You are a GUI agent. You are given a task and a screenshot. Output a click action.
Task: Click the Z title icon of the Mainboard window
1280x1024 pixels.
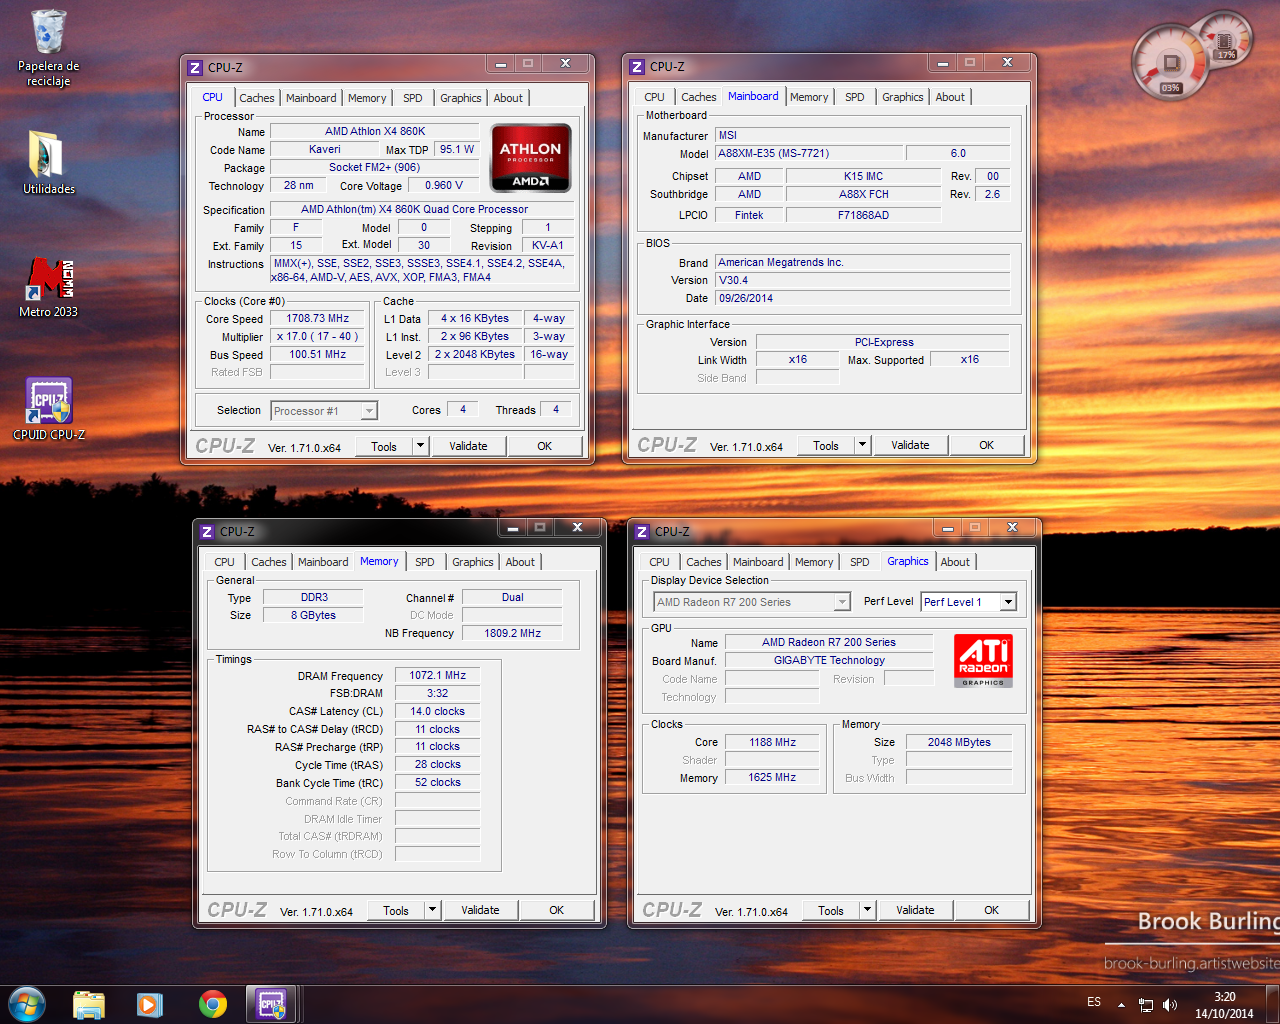click(x=637, y=67)
